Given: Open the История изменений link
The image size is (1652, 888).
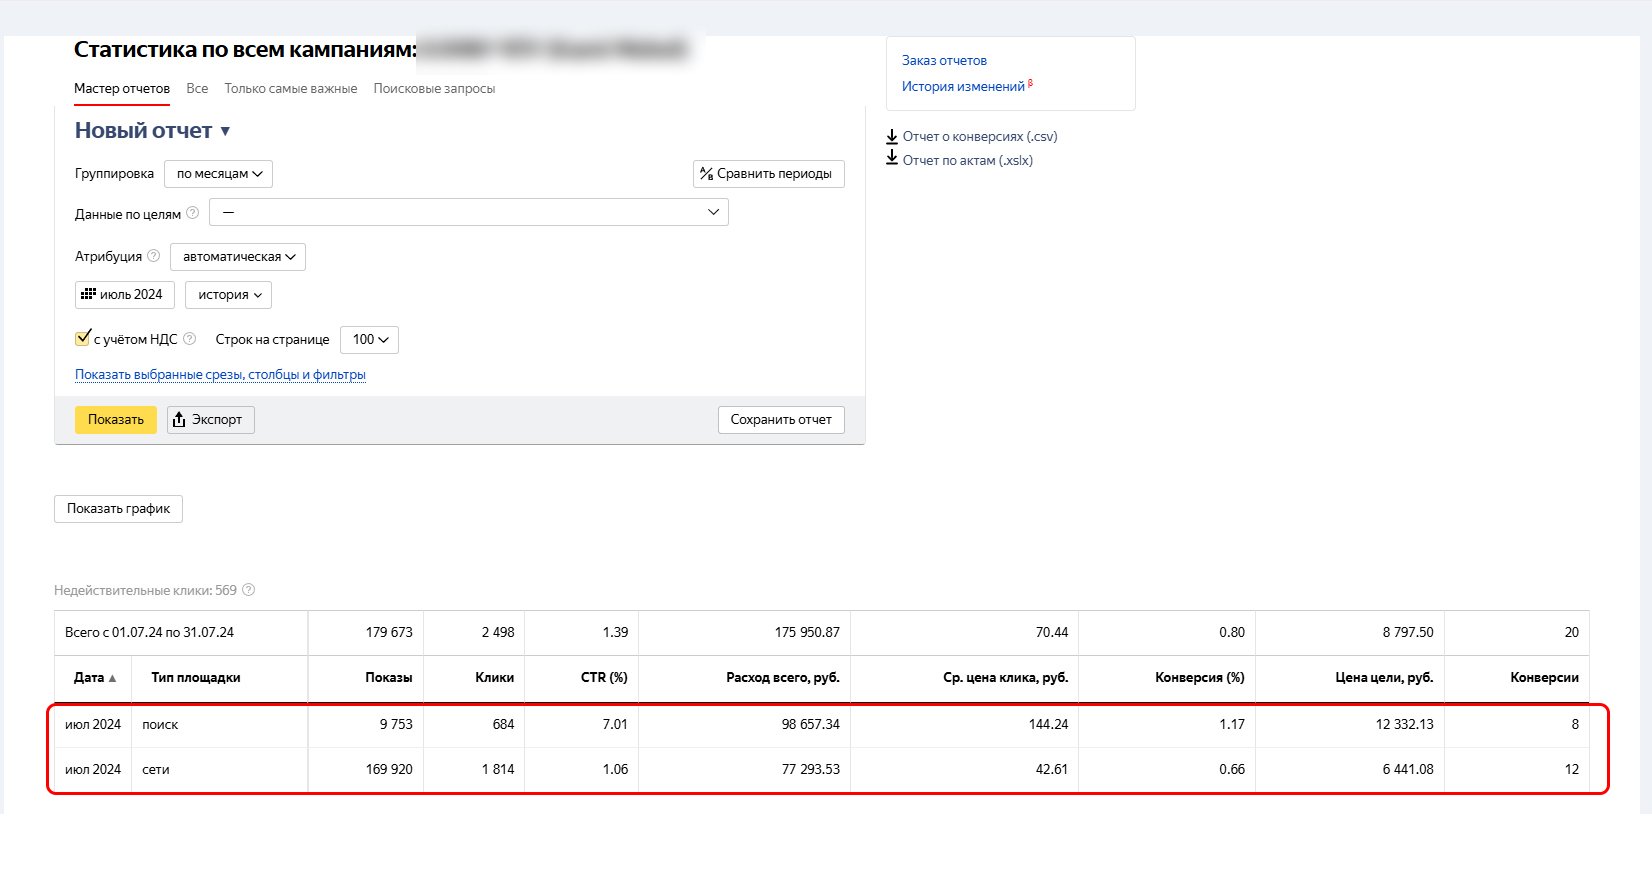Looking at the screenshot, I should click(x=963, y=87).
